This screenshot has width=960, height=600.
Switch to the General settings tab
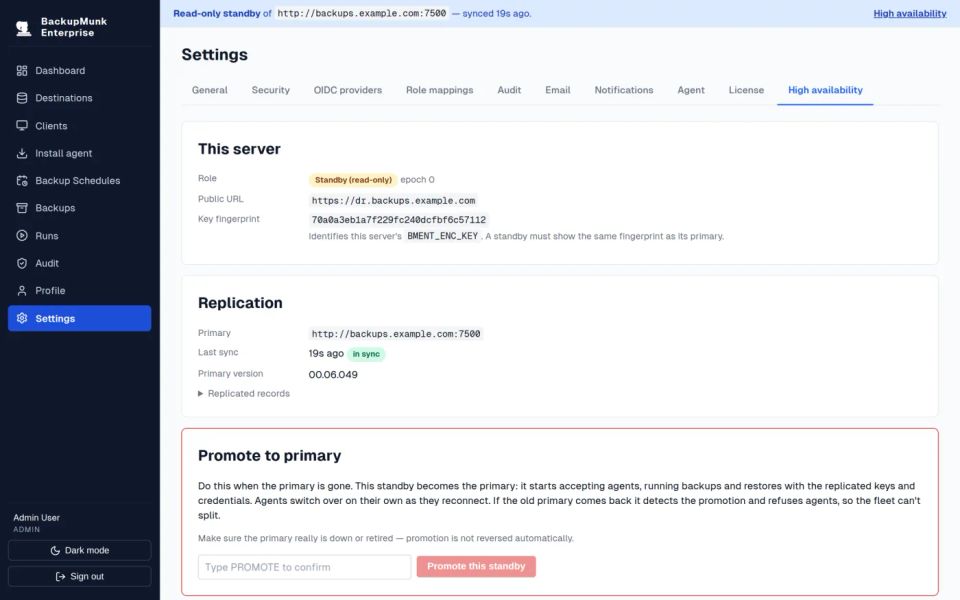click(x=209, y=90)
